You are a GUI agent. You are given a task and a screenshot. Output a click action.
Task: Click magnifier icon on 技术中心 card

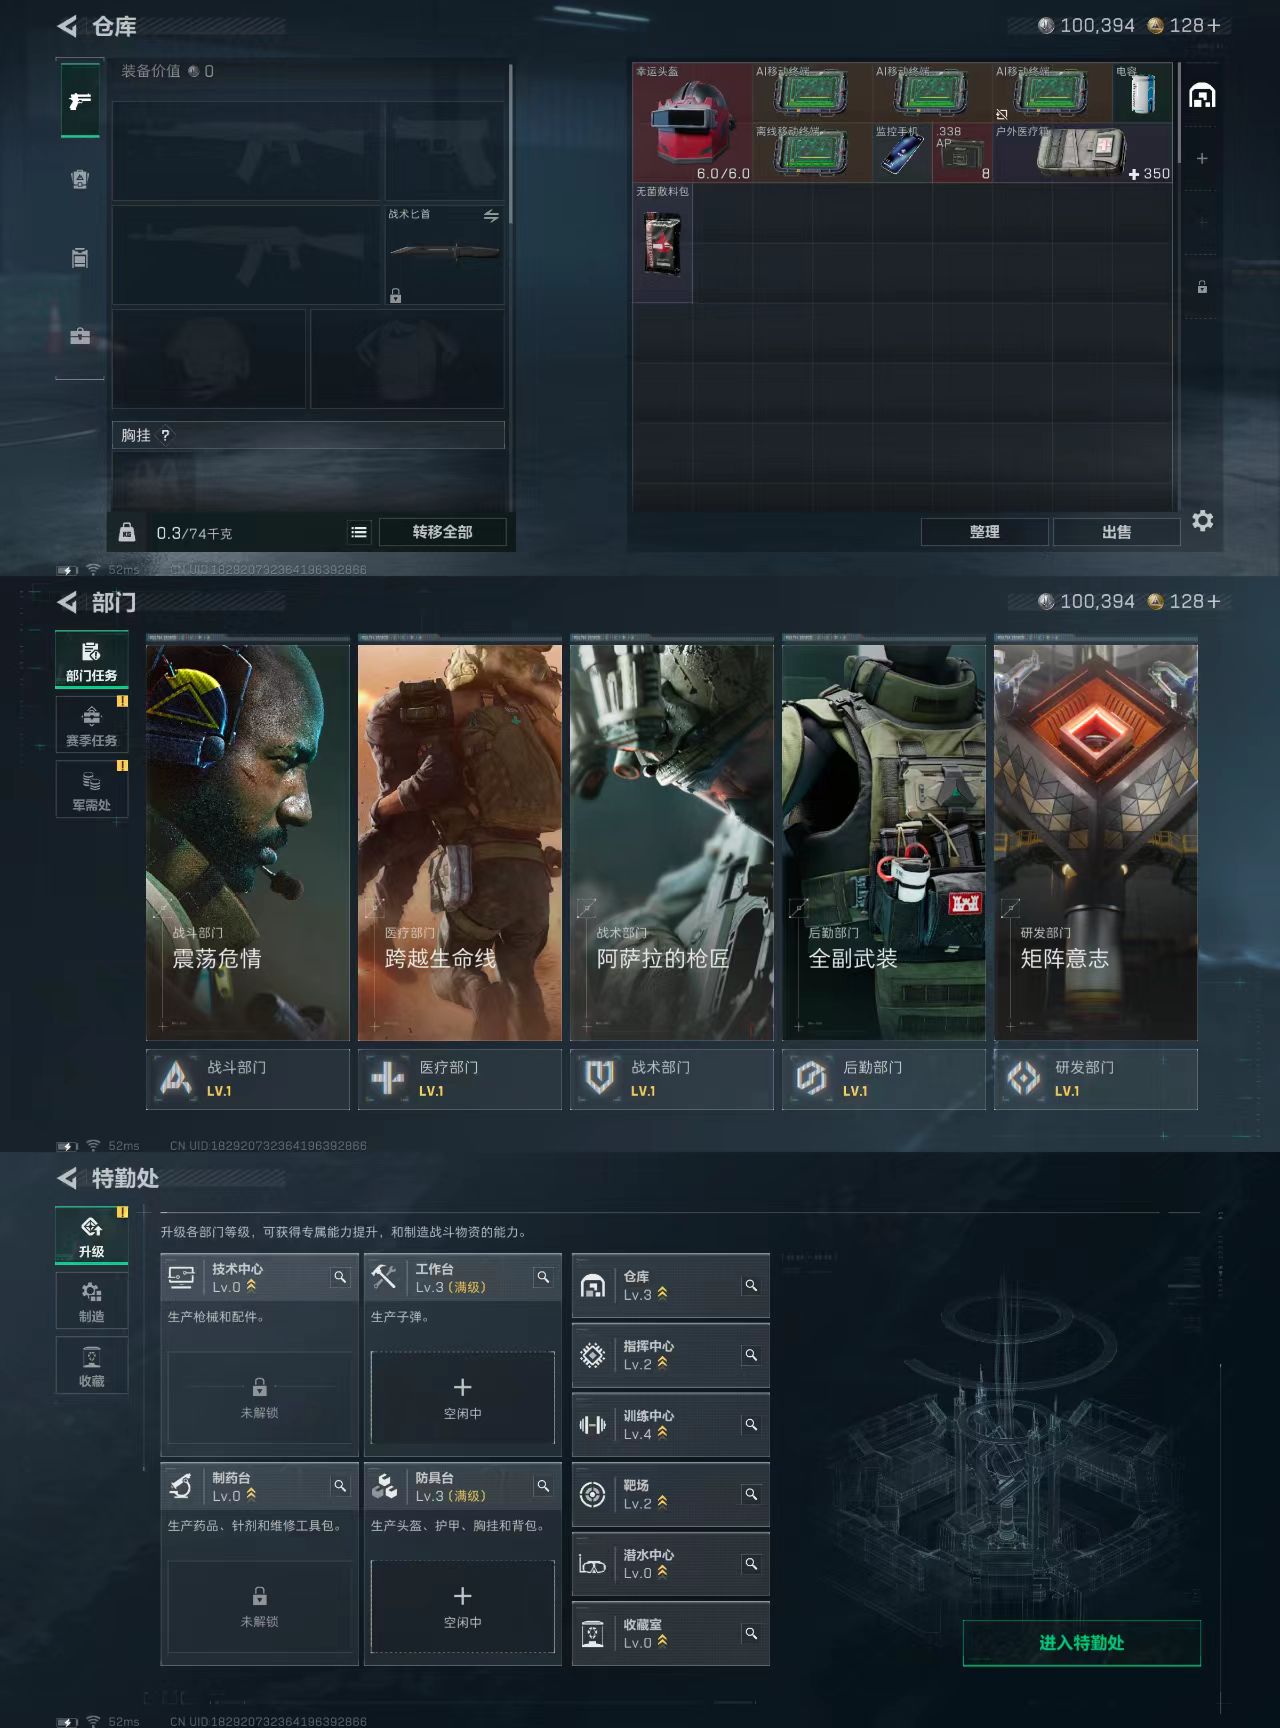click(340, 1277)
